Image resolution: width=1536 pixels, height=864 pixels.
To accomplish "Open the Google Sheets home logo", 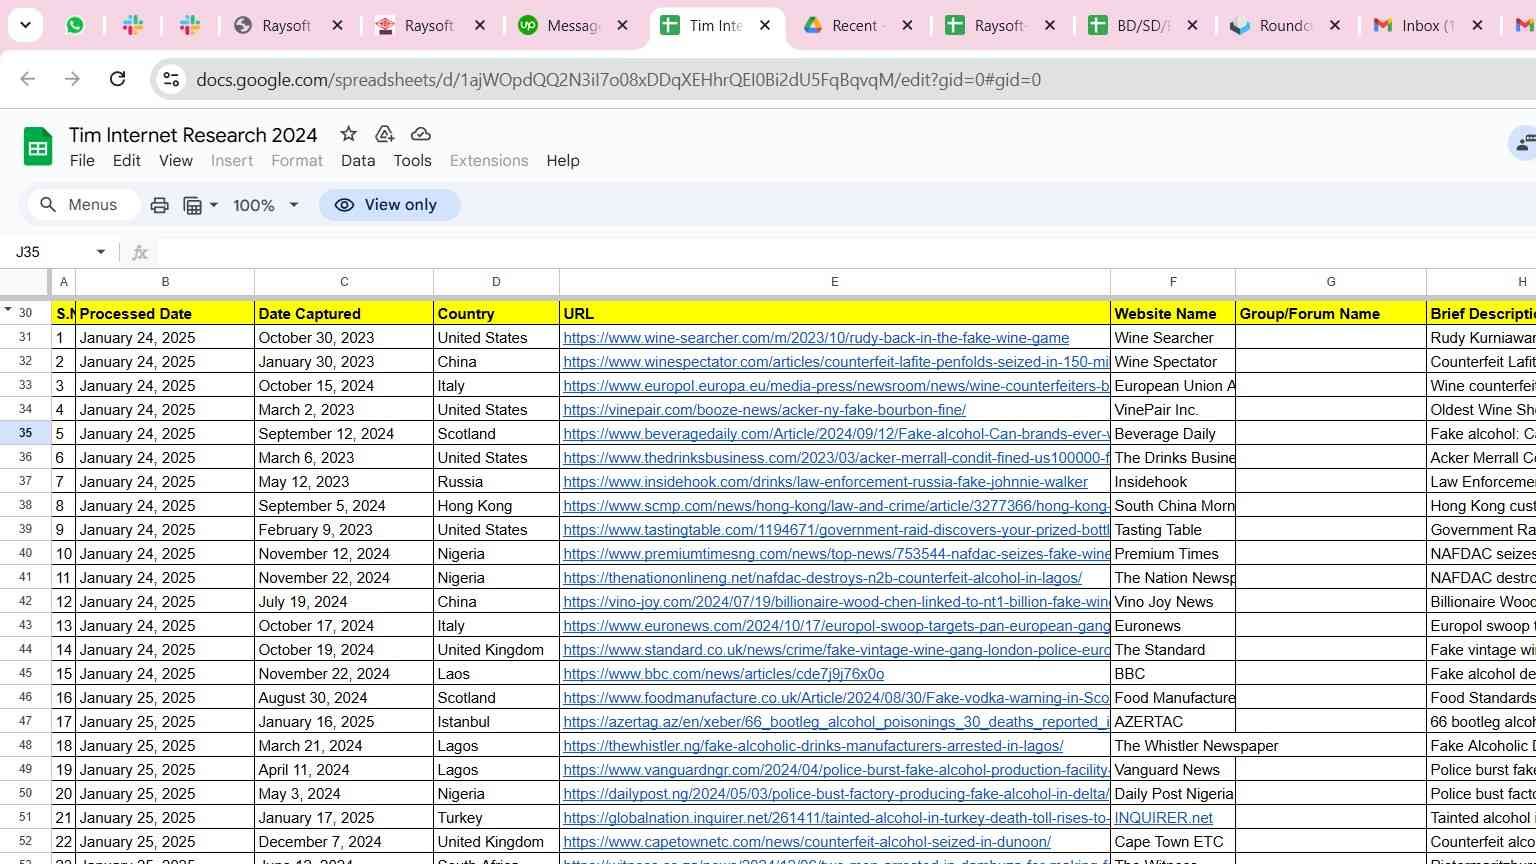I will coord(38,148).
